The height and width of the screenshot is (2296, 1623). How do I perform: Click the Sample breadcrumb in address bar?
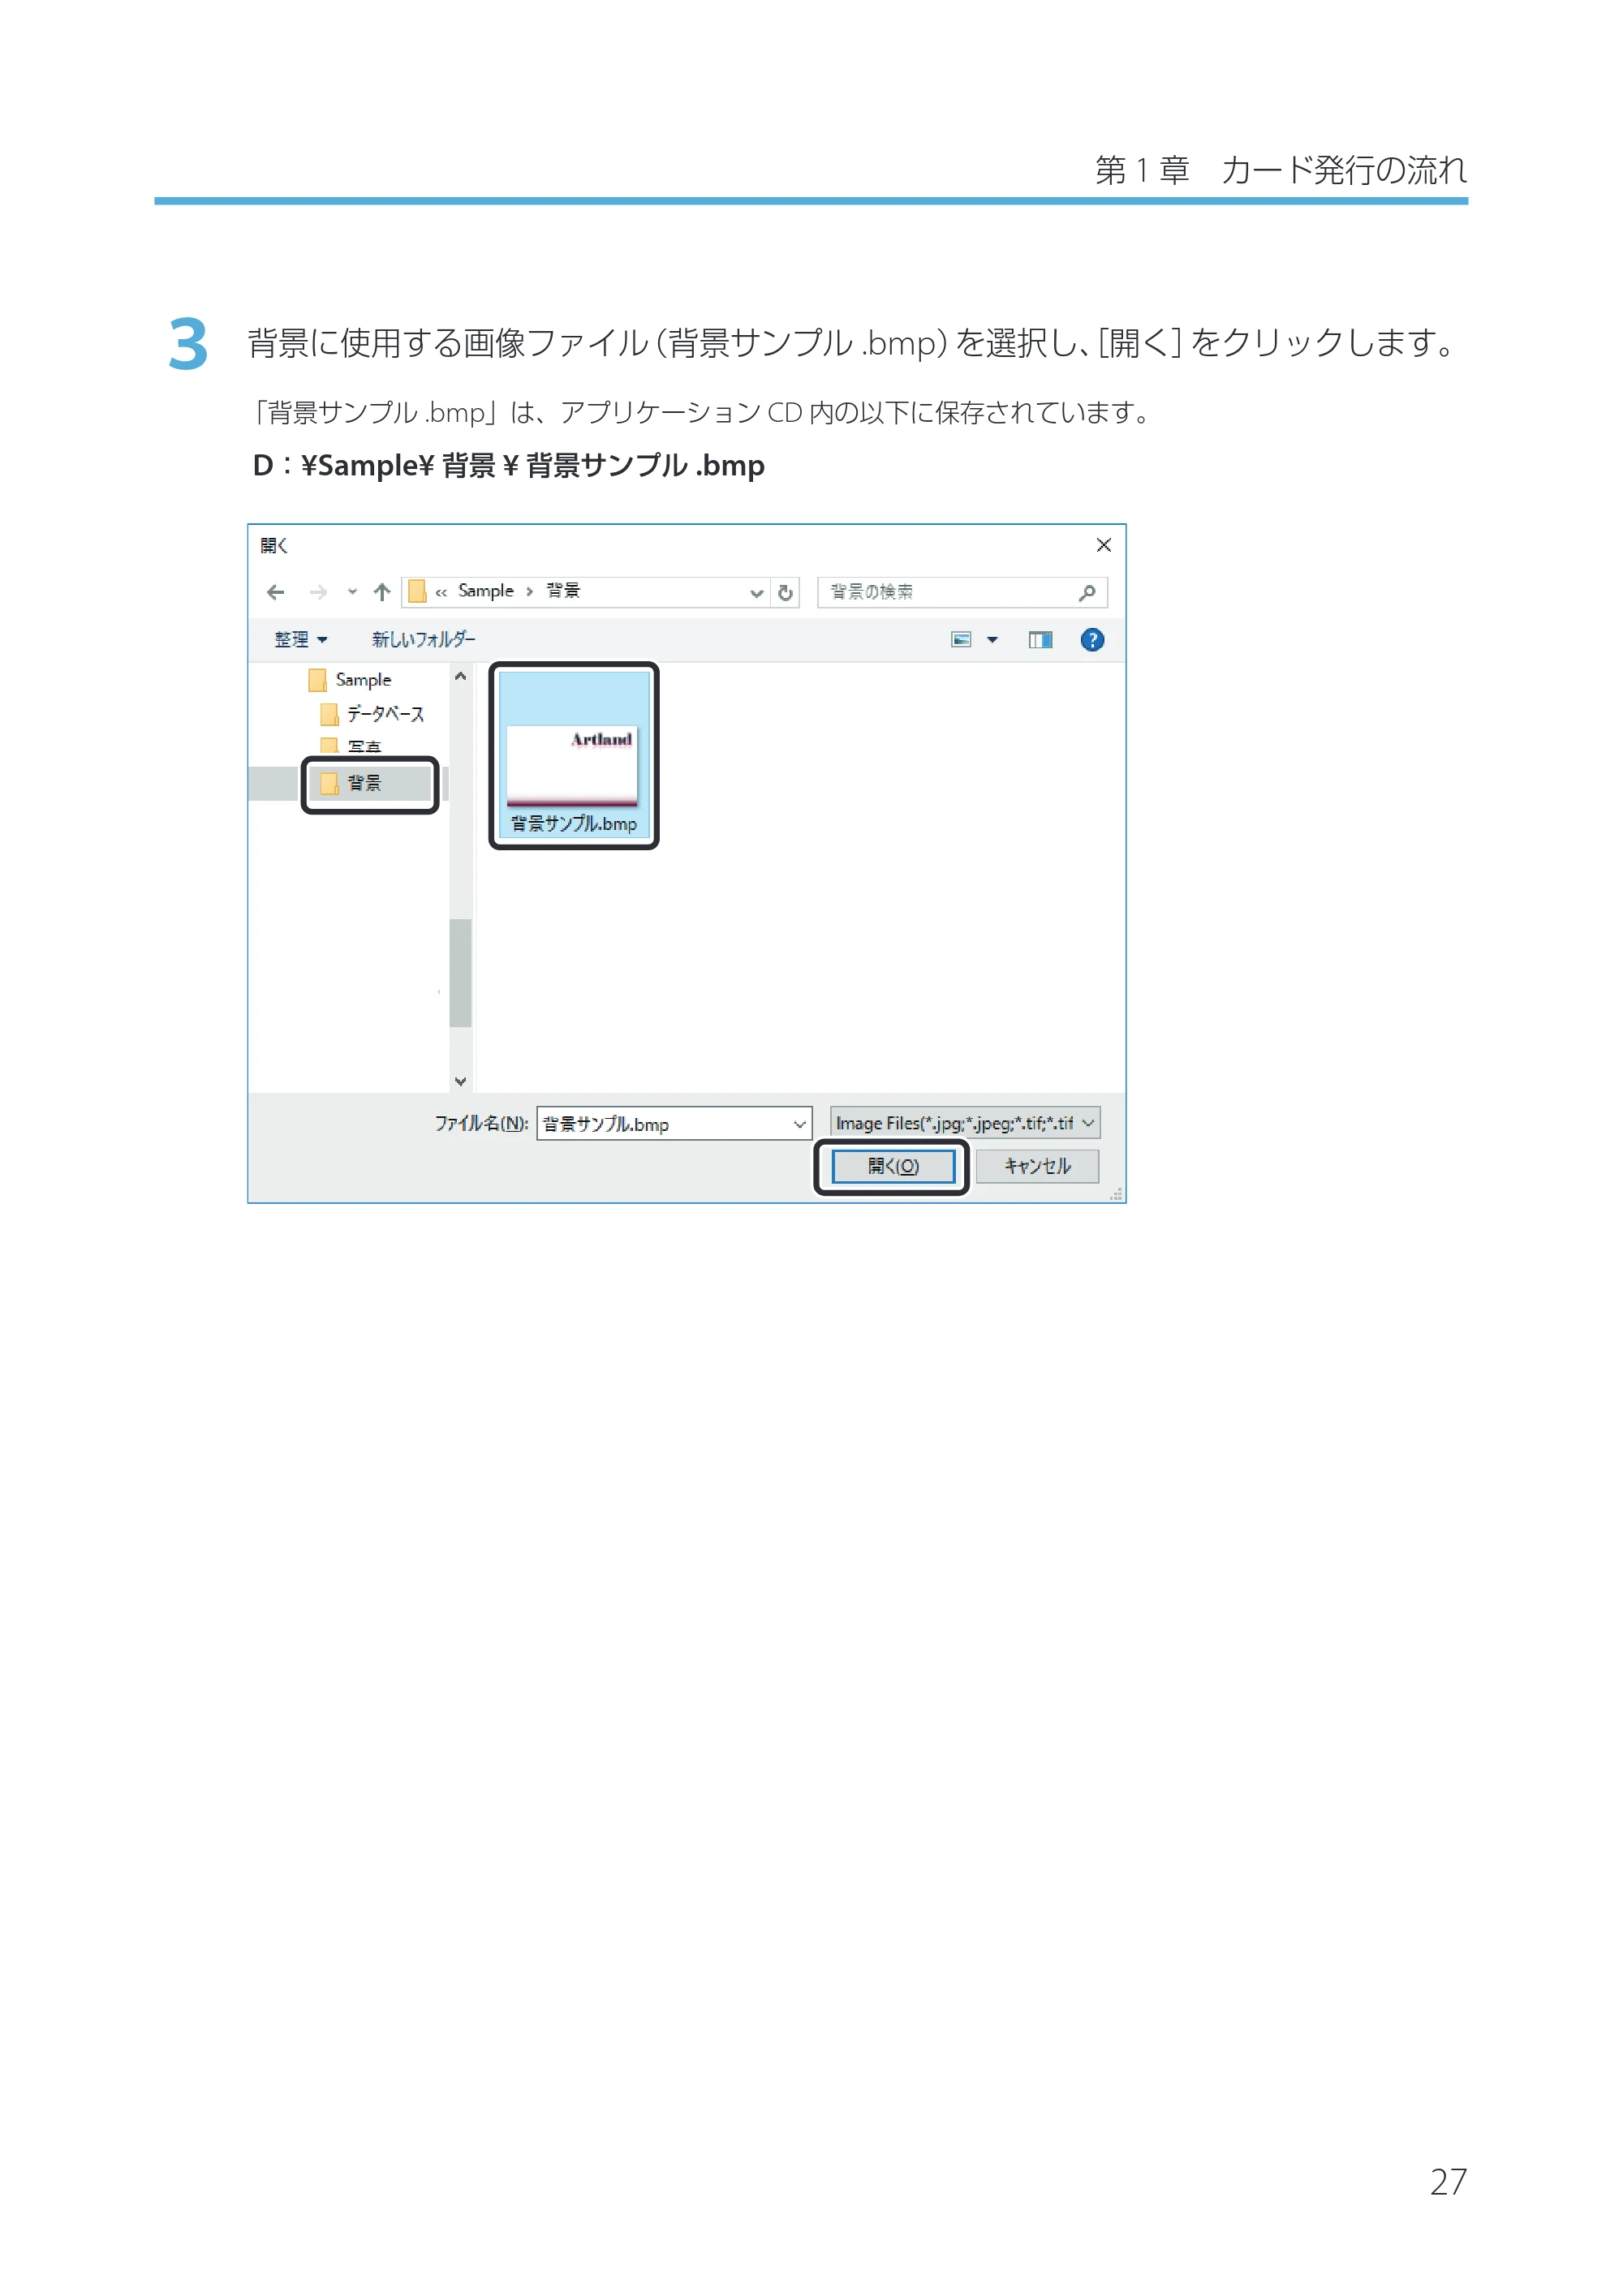486,591
